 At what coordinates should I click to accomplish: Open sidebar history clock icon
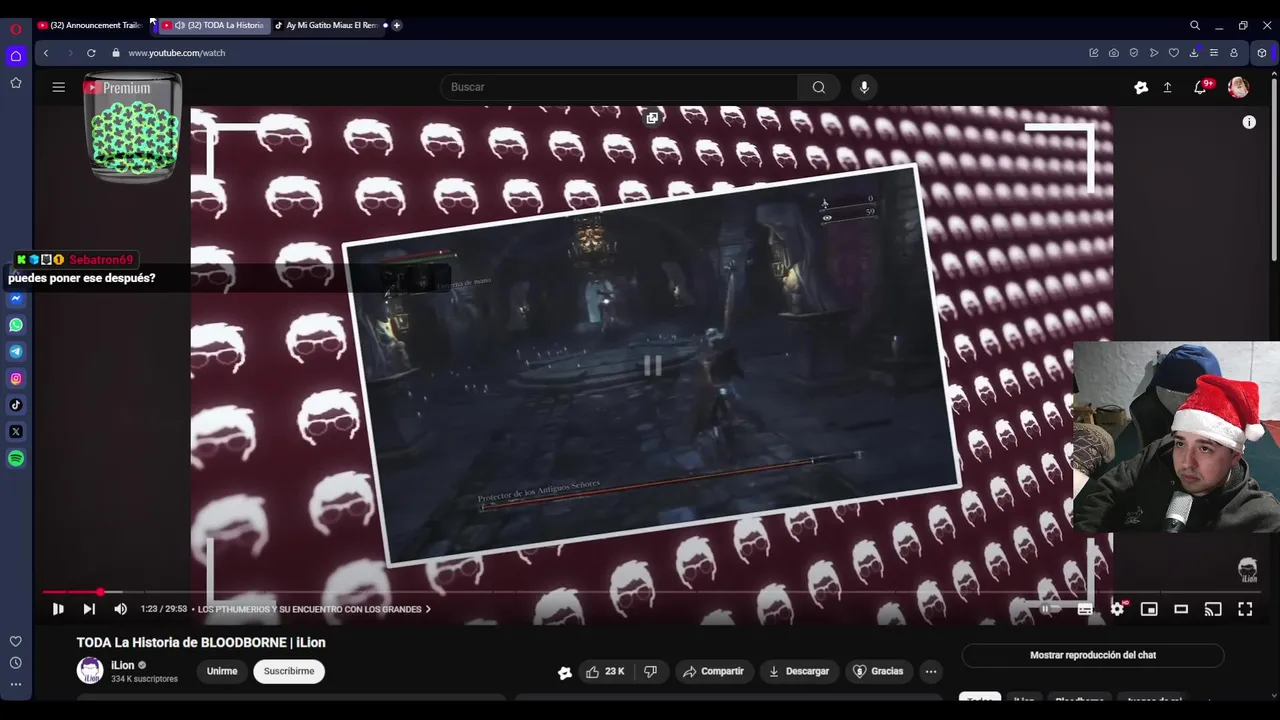16,663
